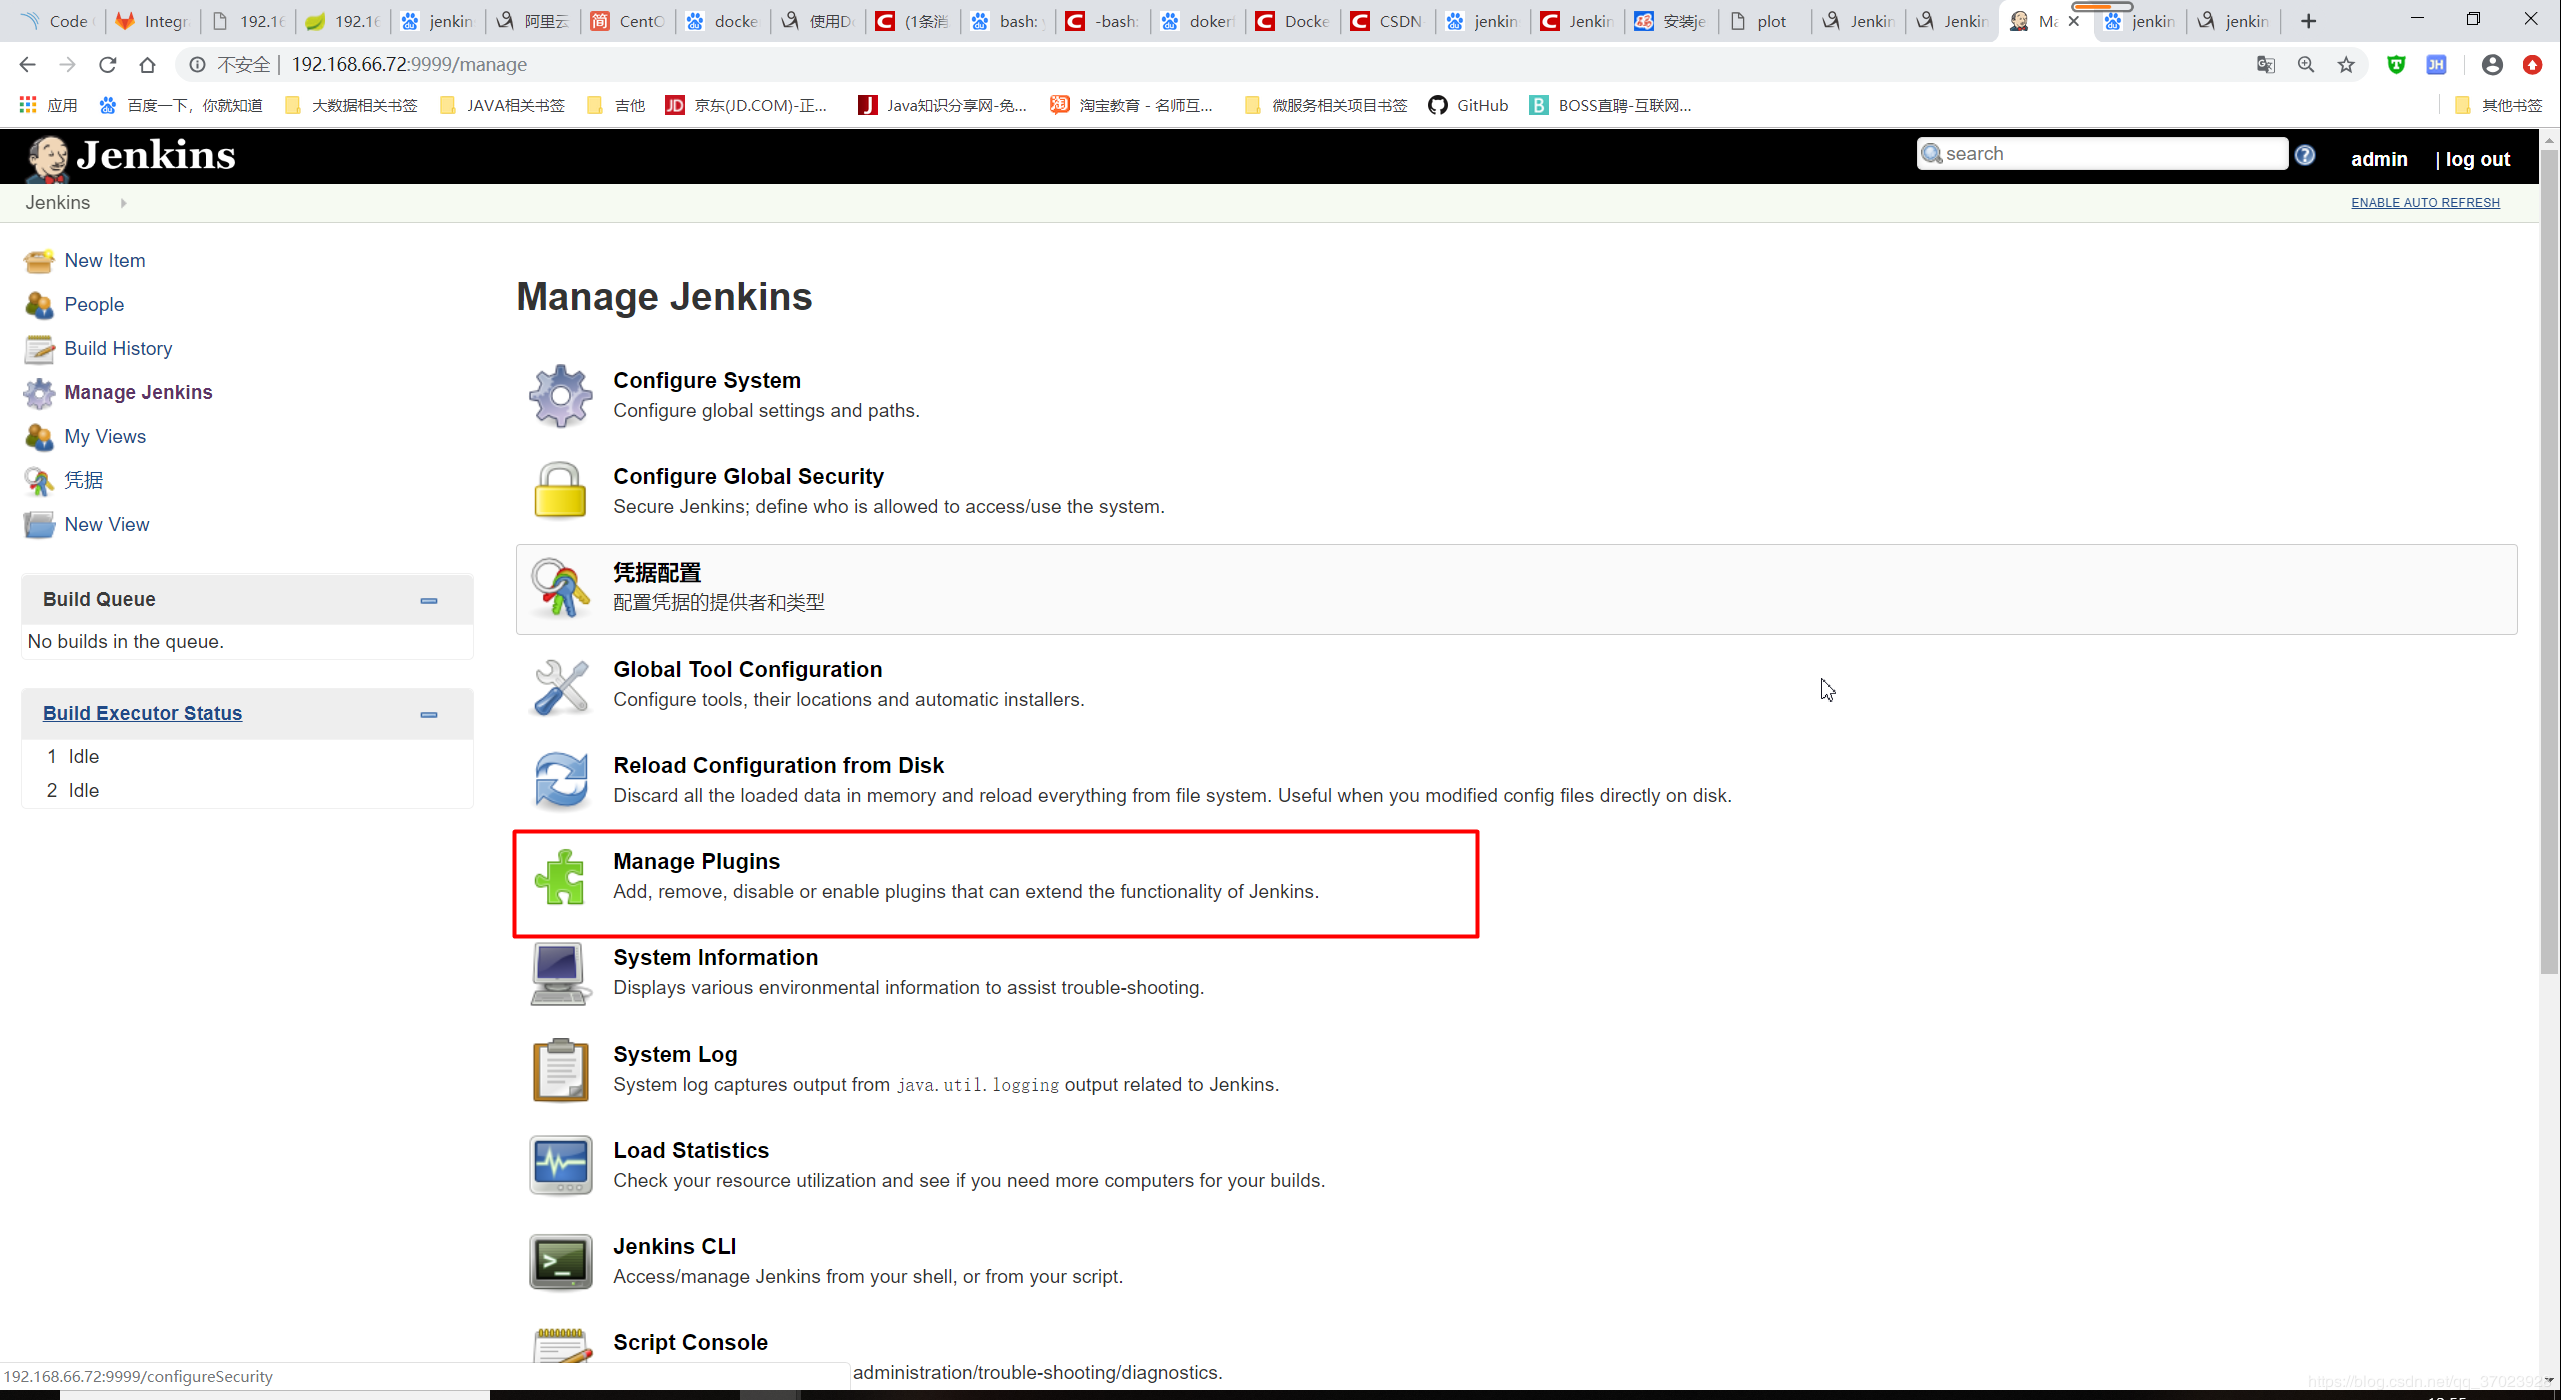The height and width of the screenshot is (1400, 2561).
Task: Click the log out link
Action: point(2477,159)
